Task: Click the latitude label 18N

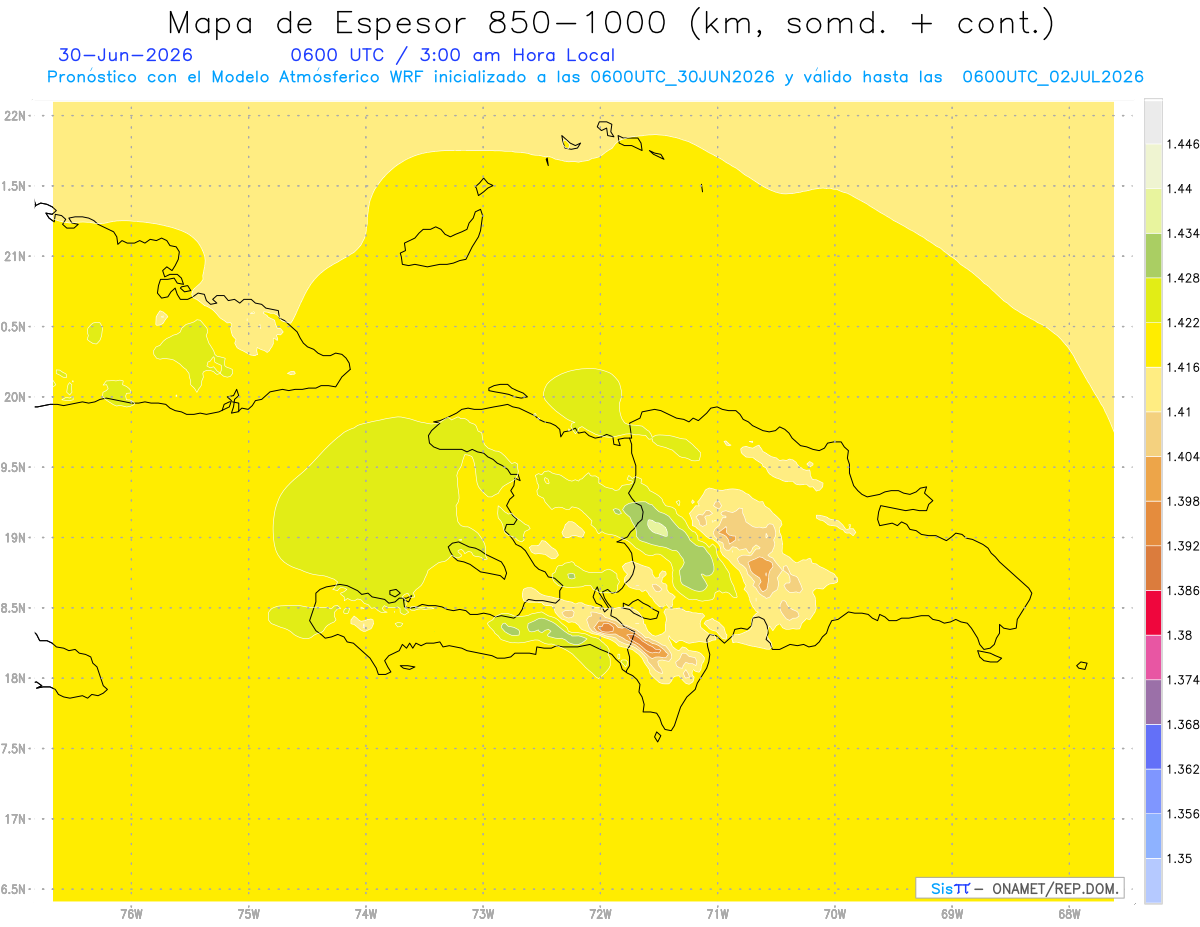Action: tap(17, 678)
